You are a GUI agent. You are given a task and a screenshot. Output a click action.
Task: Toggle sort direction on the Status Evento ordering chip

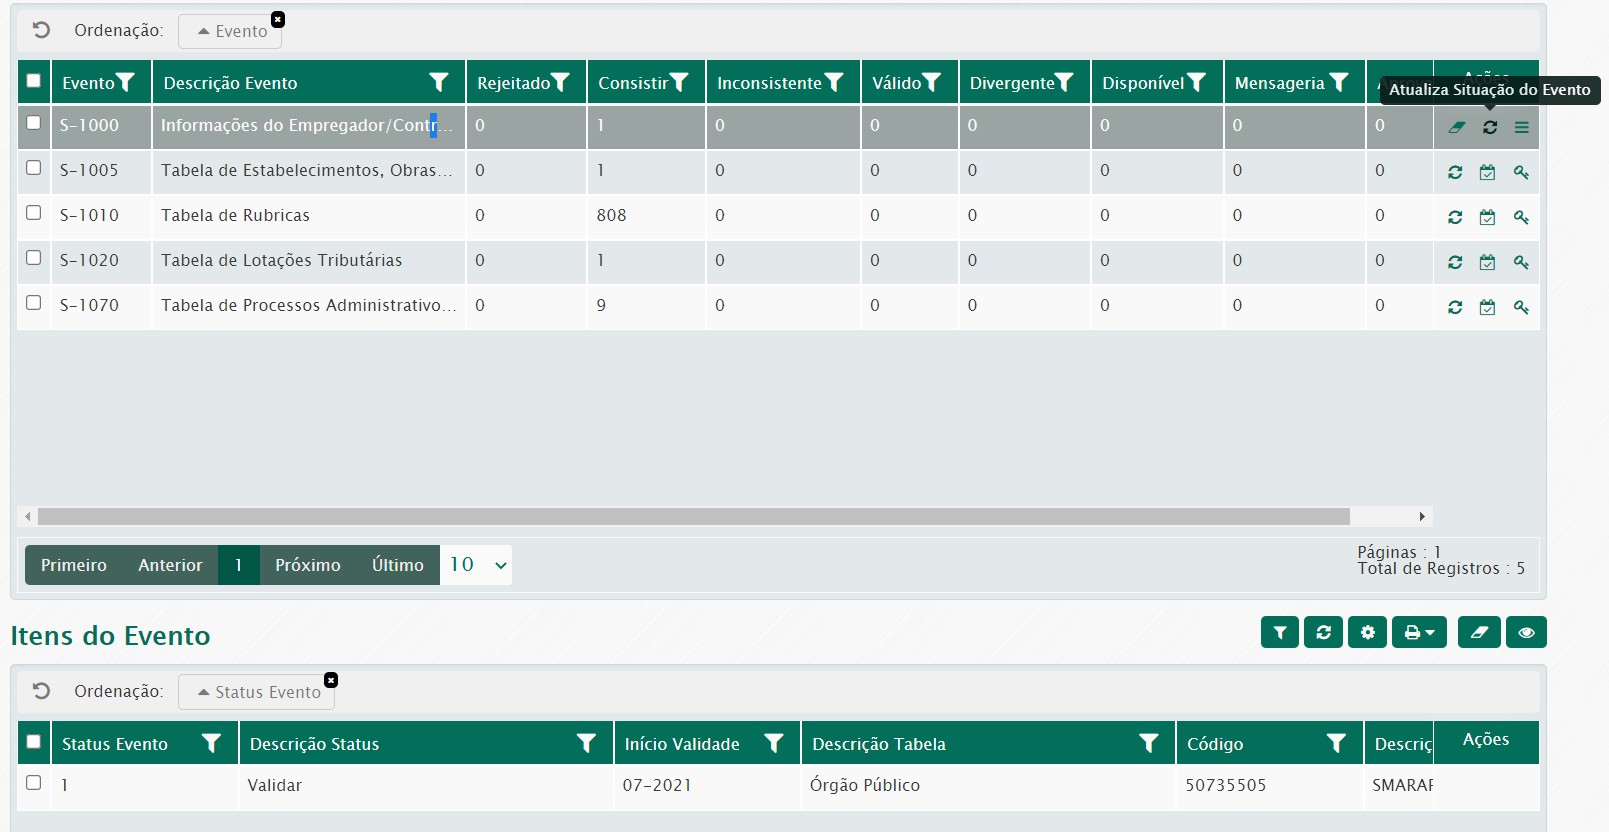point(258,692)
